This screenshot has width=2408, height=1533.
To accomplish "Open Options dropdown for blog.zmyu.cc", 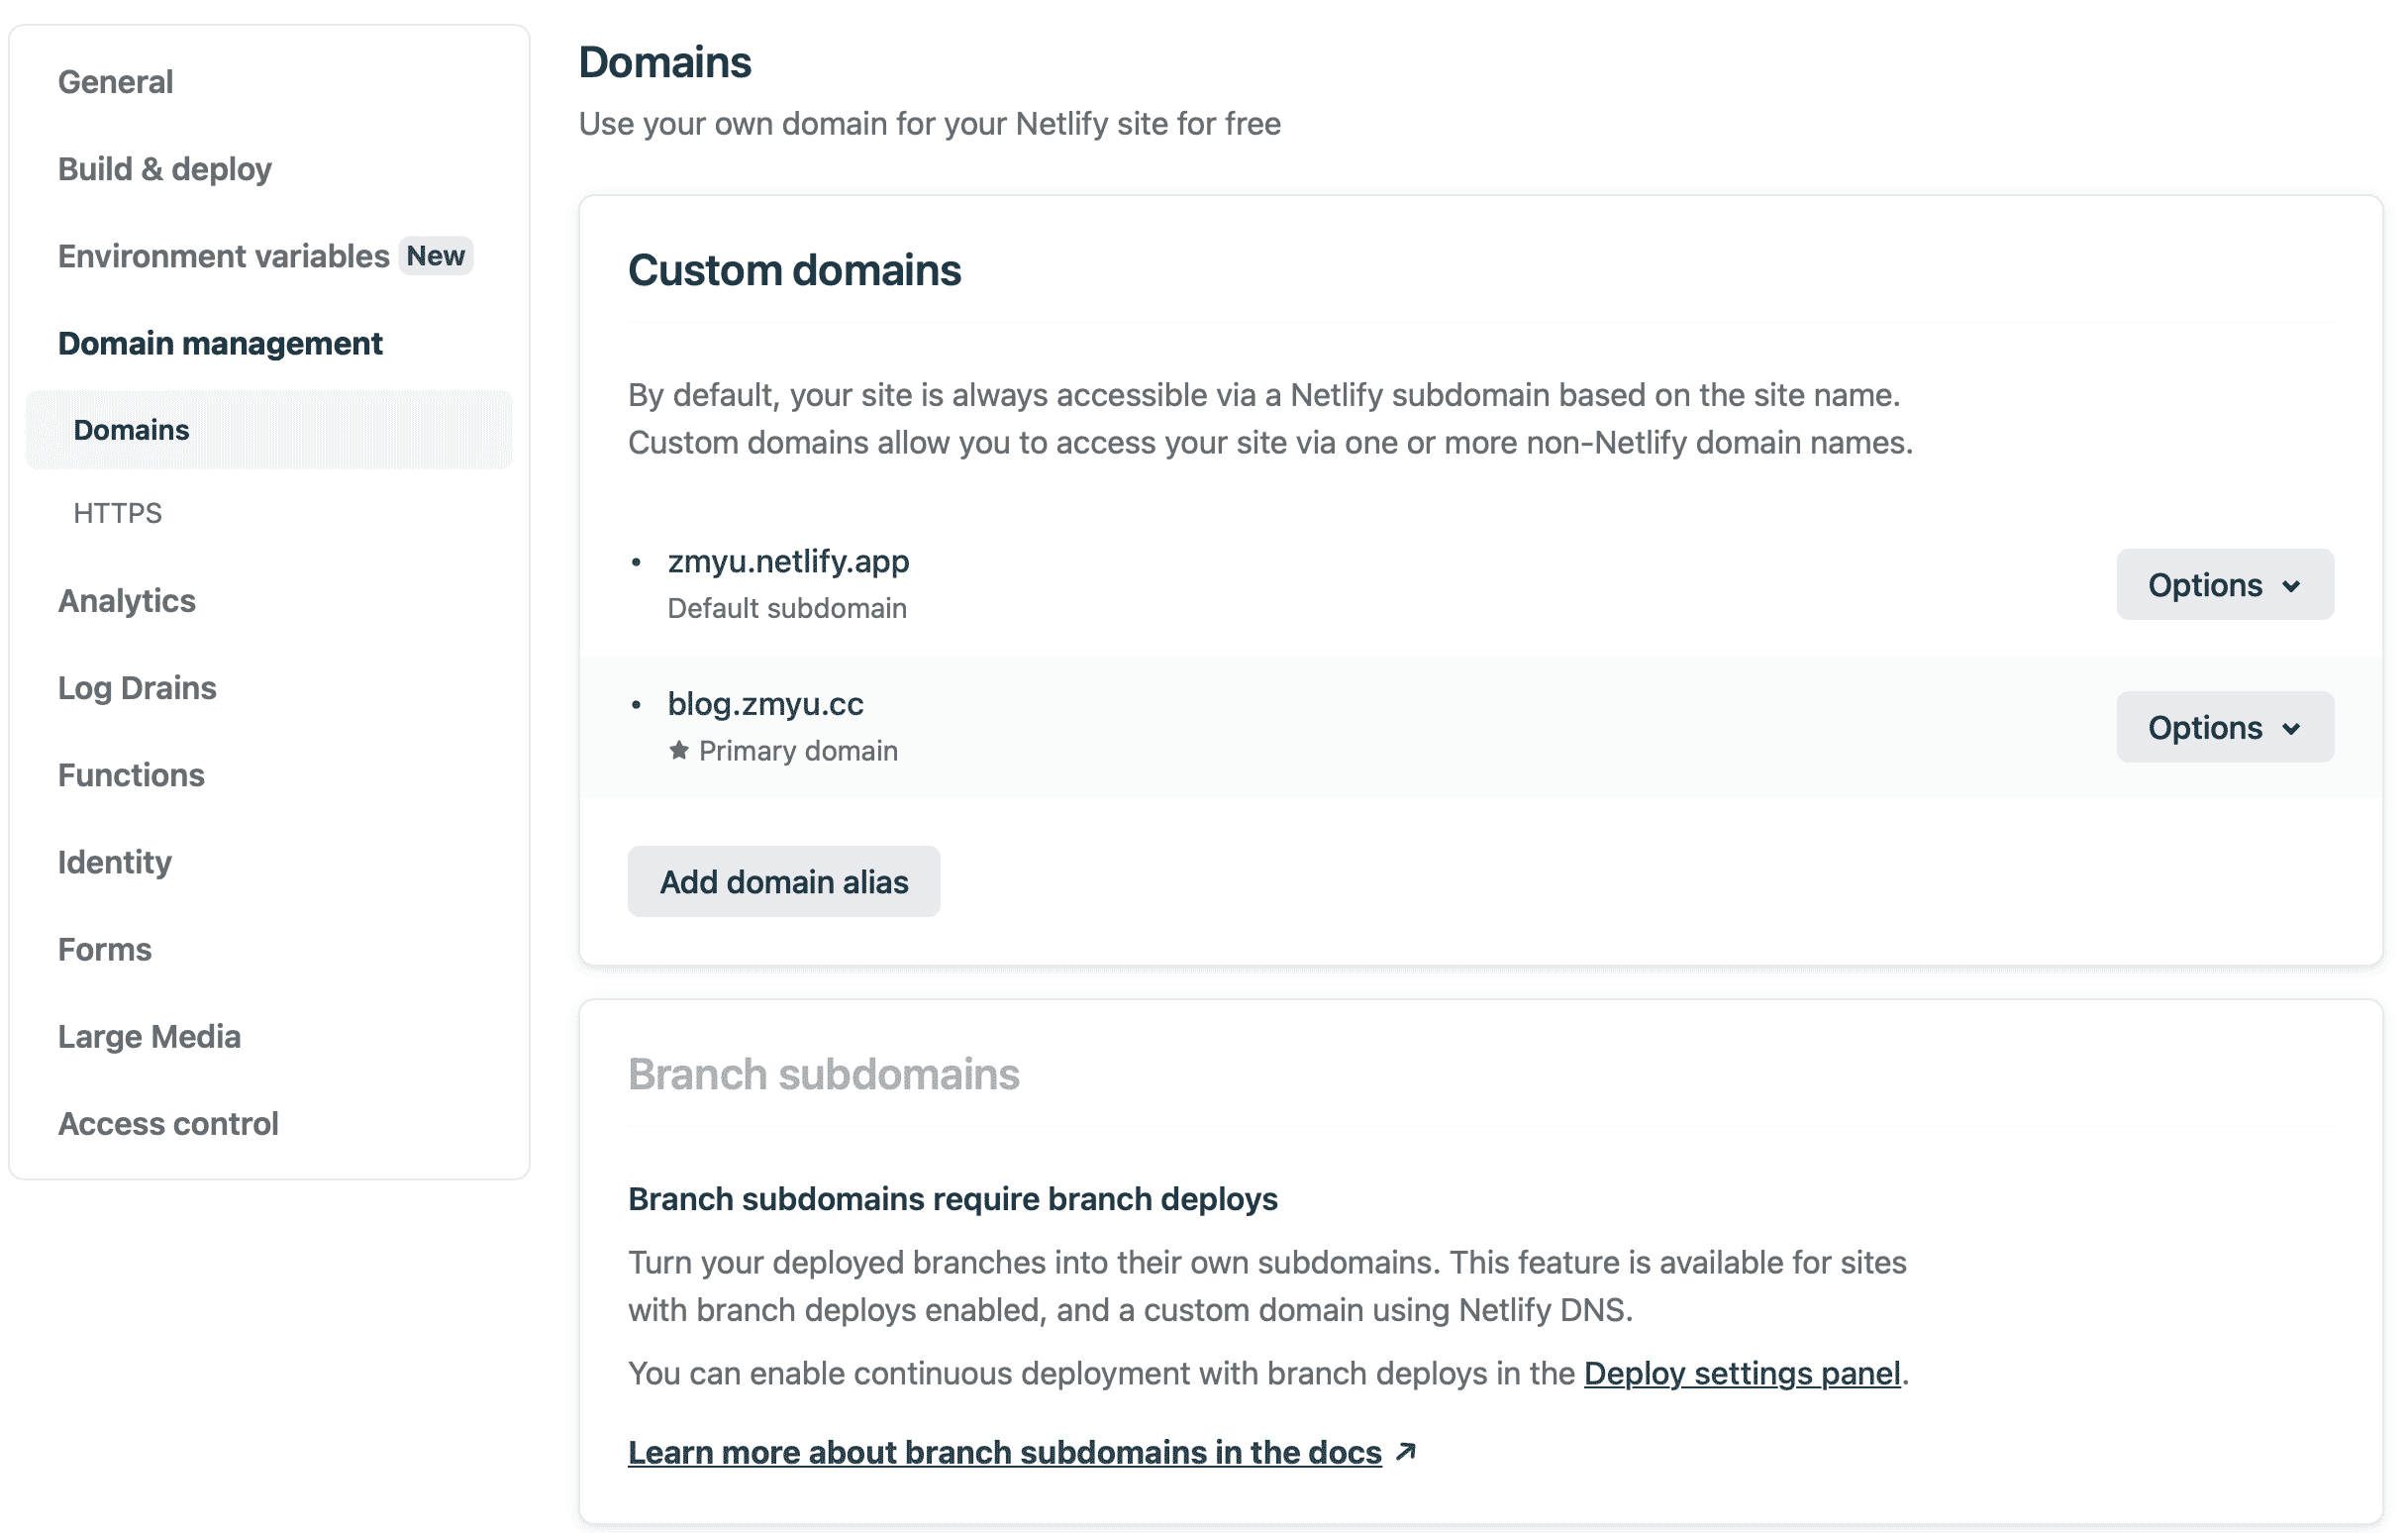I will (x=2224, y=727).
